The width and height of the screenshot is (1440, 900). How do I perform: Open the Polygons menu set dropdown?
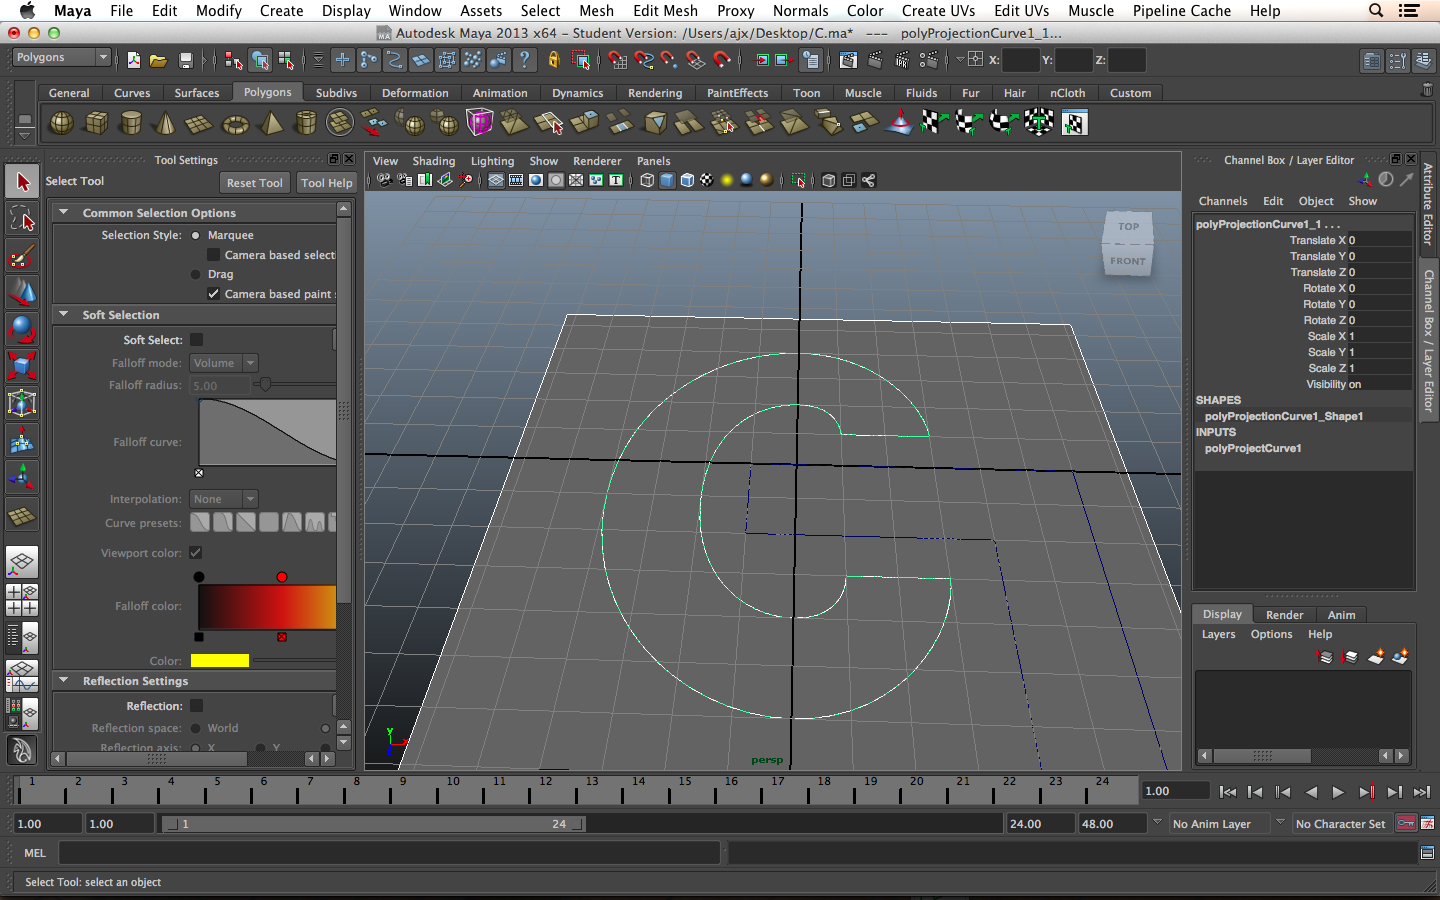(60, 58)
